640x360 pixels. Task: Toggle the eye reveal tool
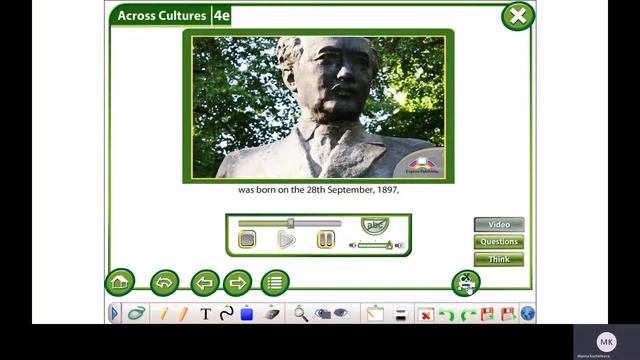[341, 313]
